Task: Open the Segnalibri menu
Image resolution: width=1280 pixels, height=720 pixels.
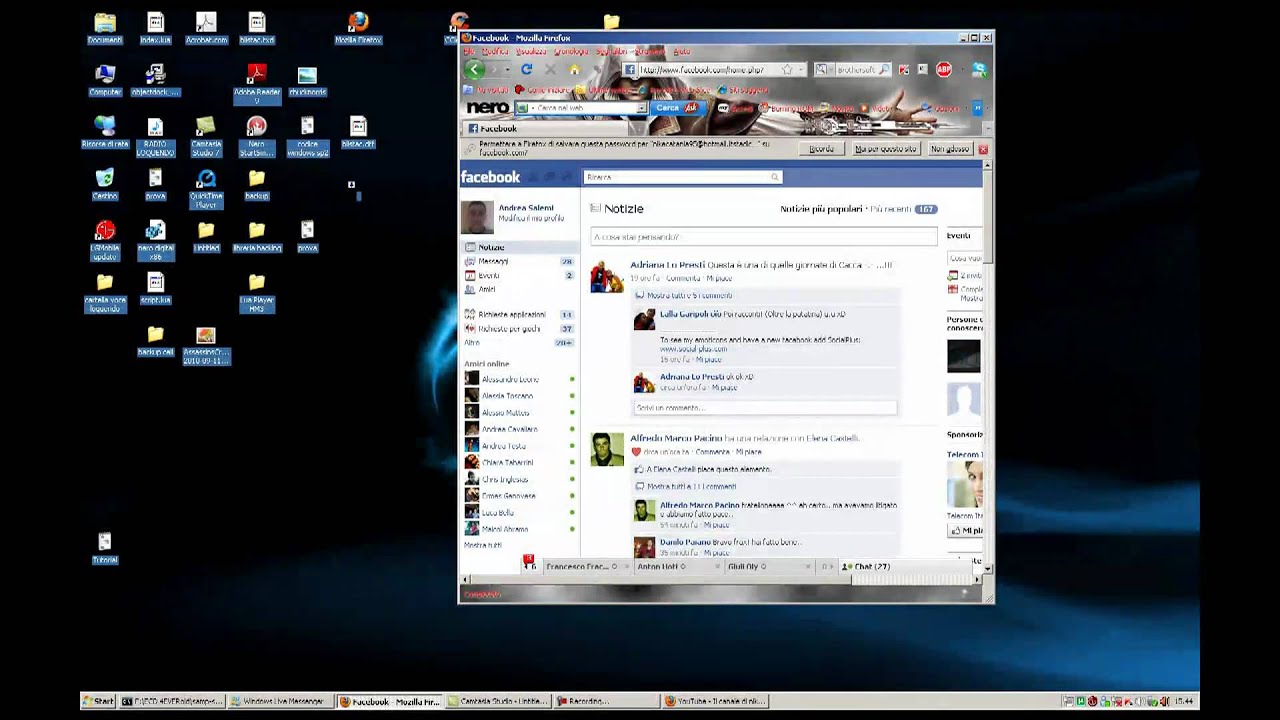Action: tap(611, 51)
